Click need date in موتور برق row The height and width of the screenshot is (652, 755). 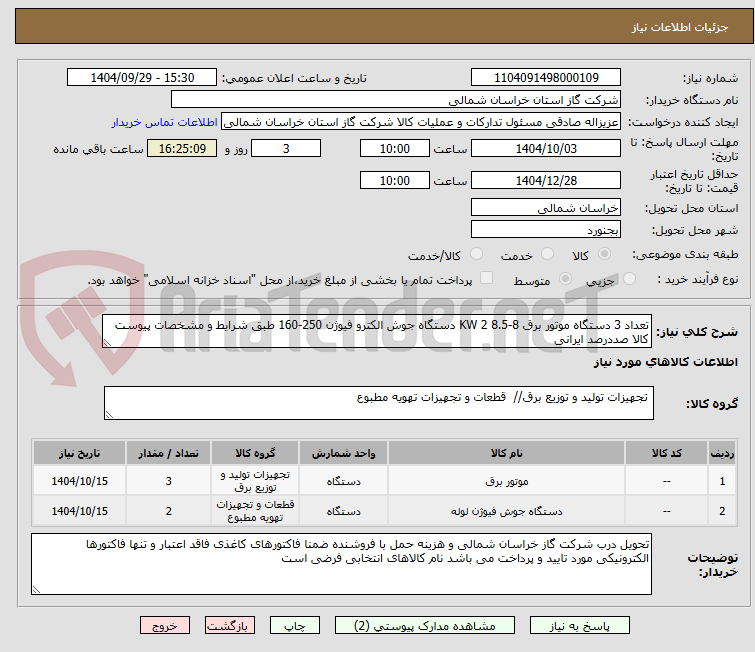[79, 481]
